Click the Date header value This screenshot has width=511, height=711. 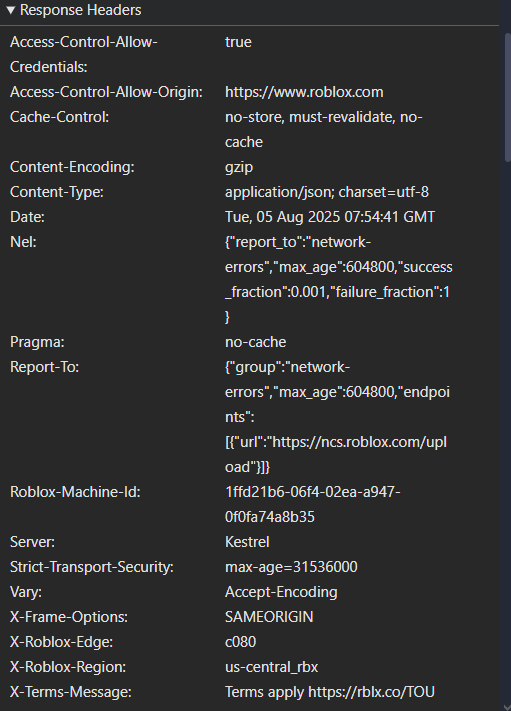tap(330, 217)
